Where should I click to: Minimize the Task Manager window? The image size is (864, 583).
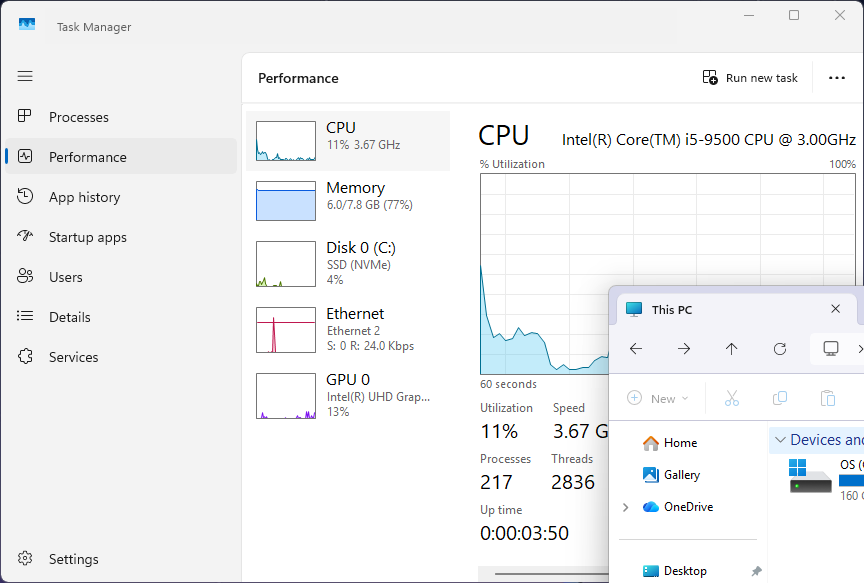point(748,15)
